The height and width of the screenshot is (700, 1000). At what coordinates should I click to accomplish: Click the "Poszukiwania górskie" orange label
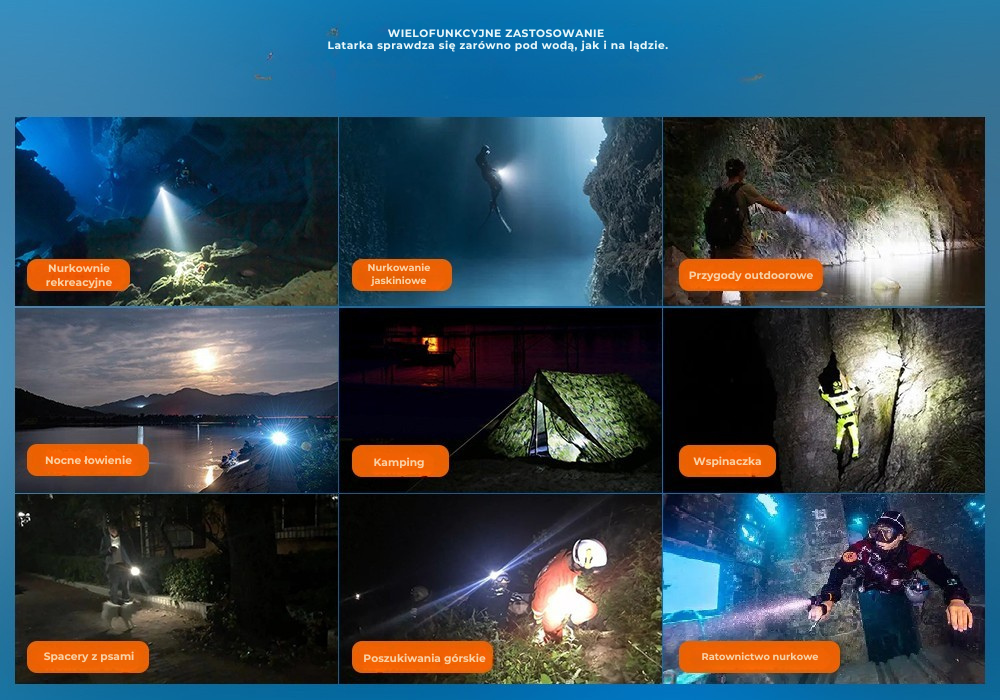pyautogui.click(x=422, y=657)
